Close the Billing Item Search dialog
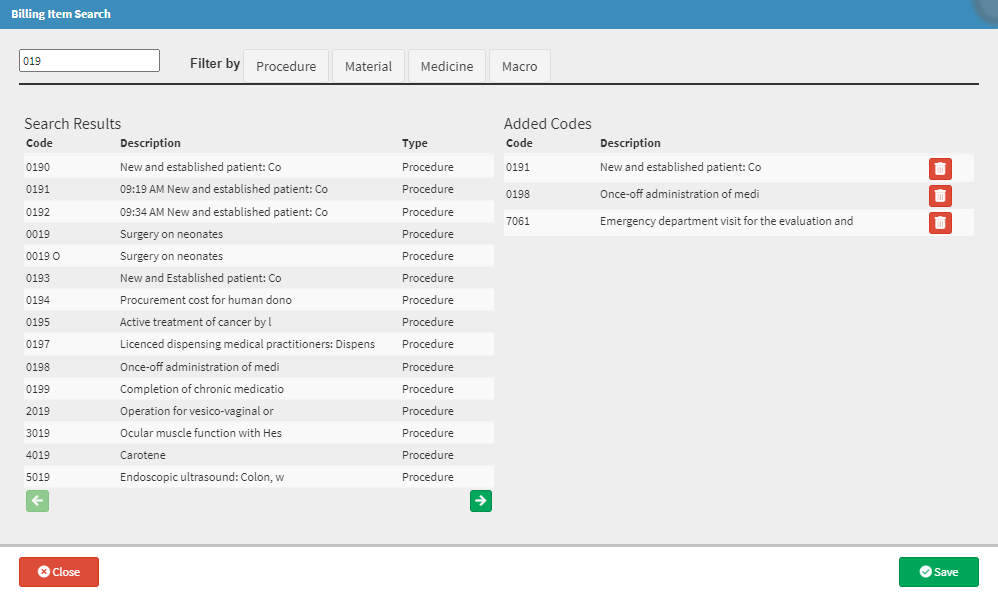The width and height of the screenshot is (998, 597). (59, 572)
